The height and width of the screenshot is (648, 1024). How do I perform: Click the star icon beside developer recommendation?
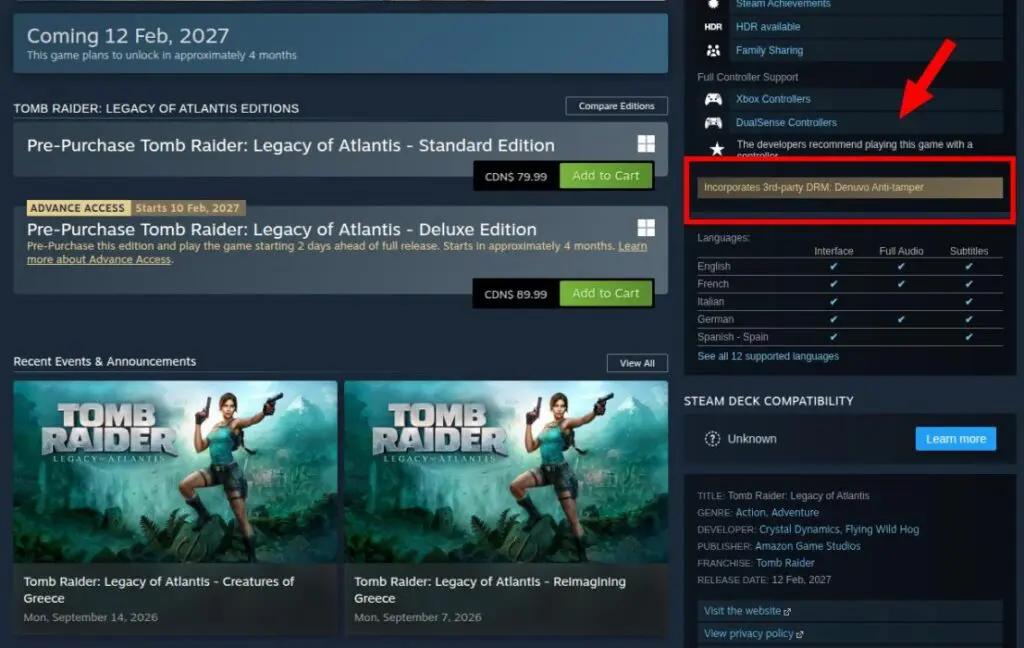coord(717,149)
